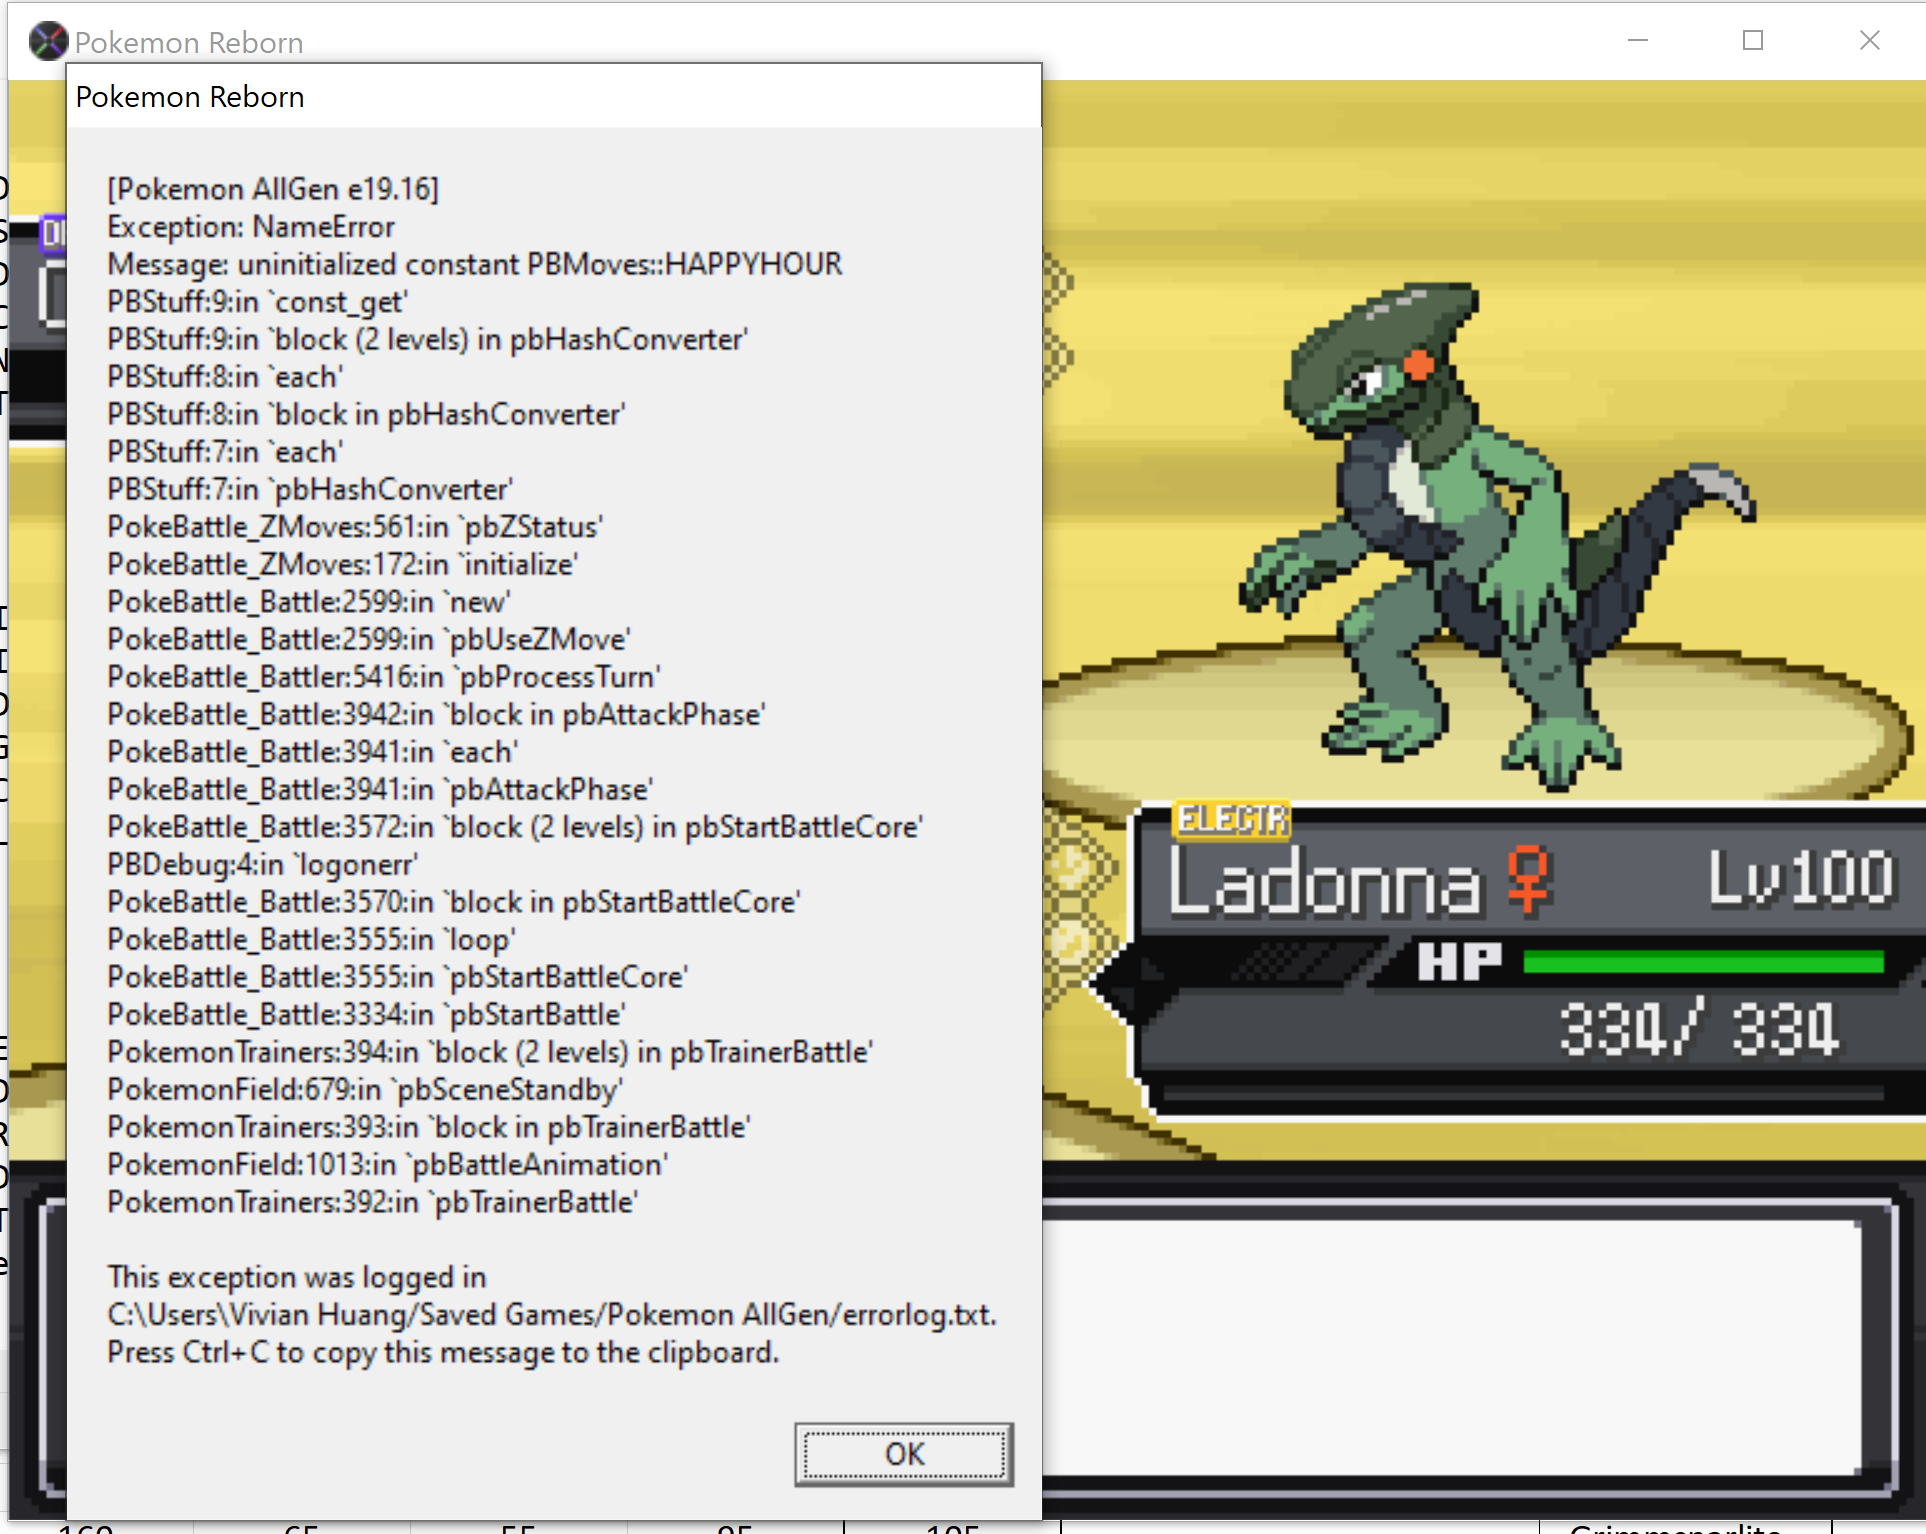Click the '[Pokemon AllGen e19.16]' text
The height and width of the screenshot is (1534, 1926).
273,189
